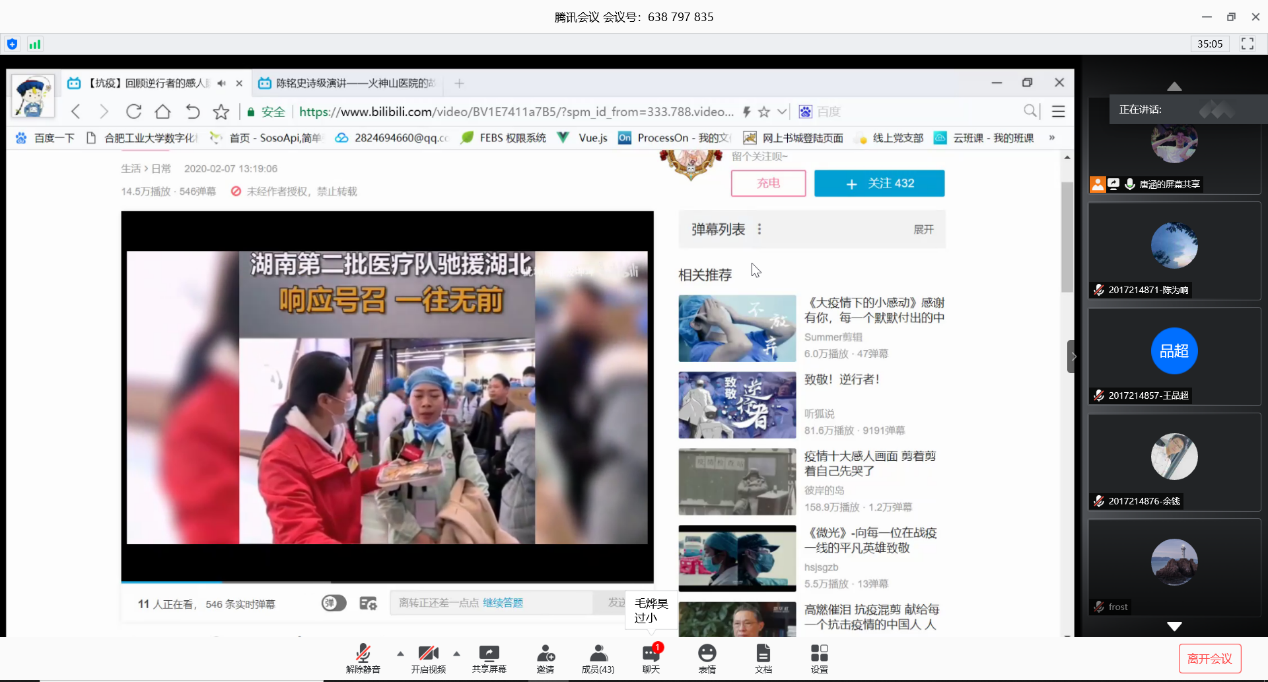Open 成员(43) members list

pos(598,658)
